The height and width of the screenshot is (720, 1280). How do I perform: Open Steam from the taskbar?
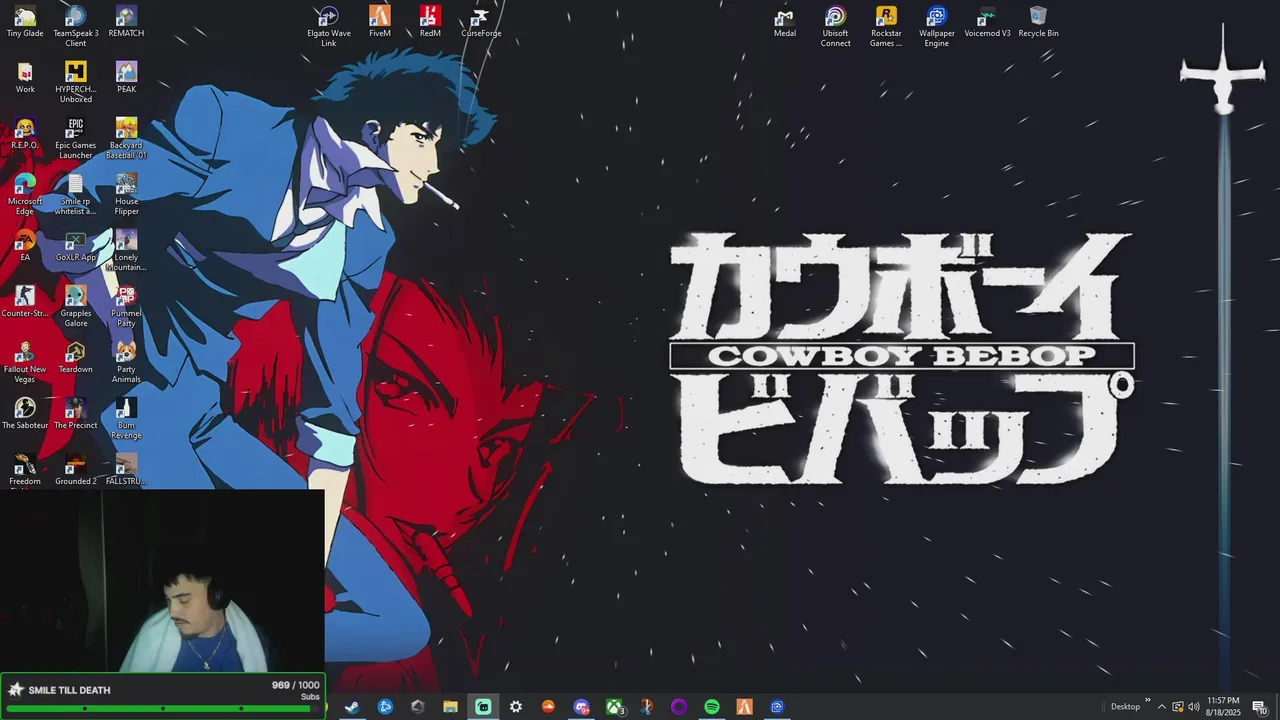[x=352, y=707]
